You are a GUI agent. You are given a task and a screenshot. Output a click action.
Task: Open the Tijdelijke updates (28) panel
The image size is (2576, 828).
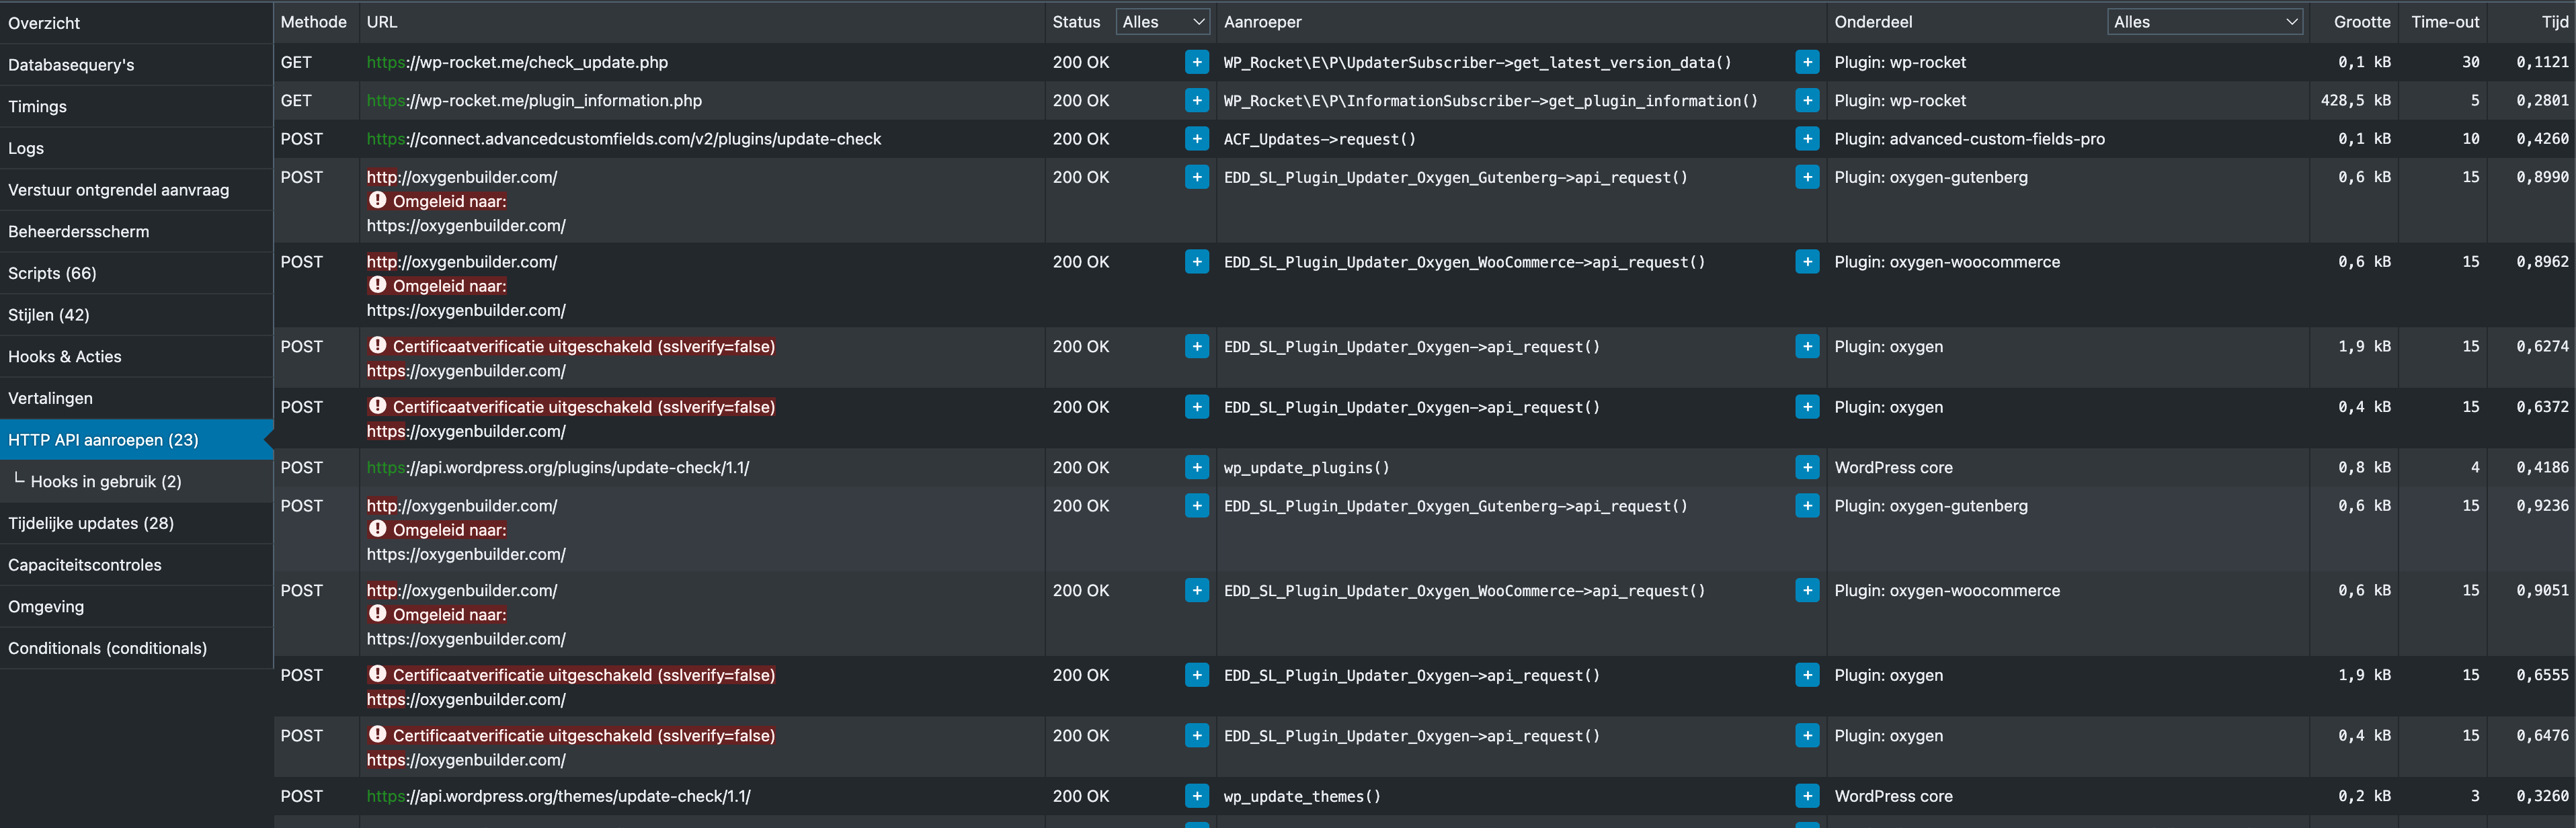91,523
